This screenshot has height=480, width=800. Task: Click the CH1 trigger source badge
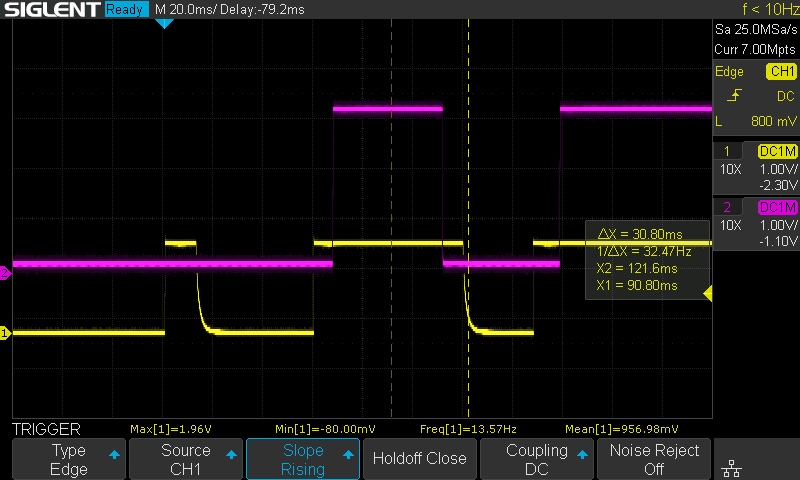pos(782,71)
